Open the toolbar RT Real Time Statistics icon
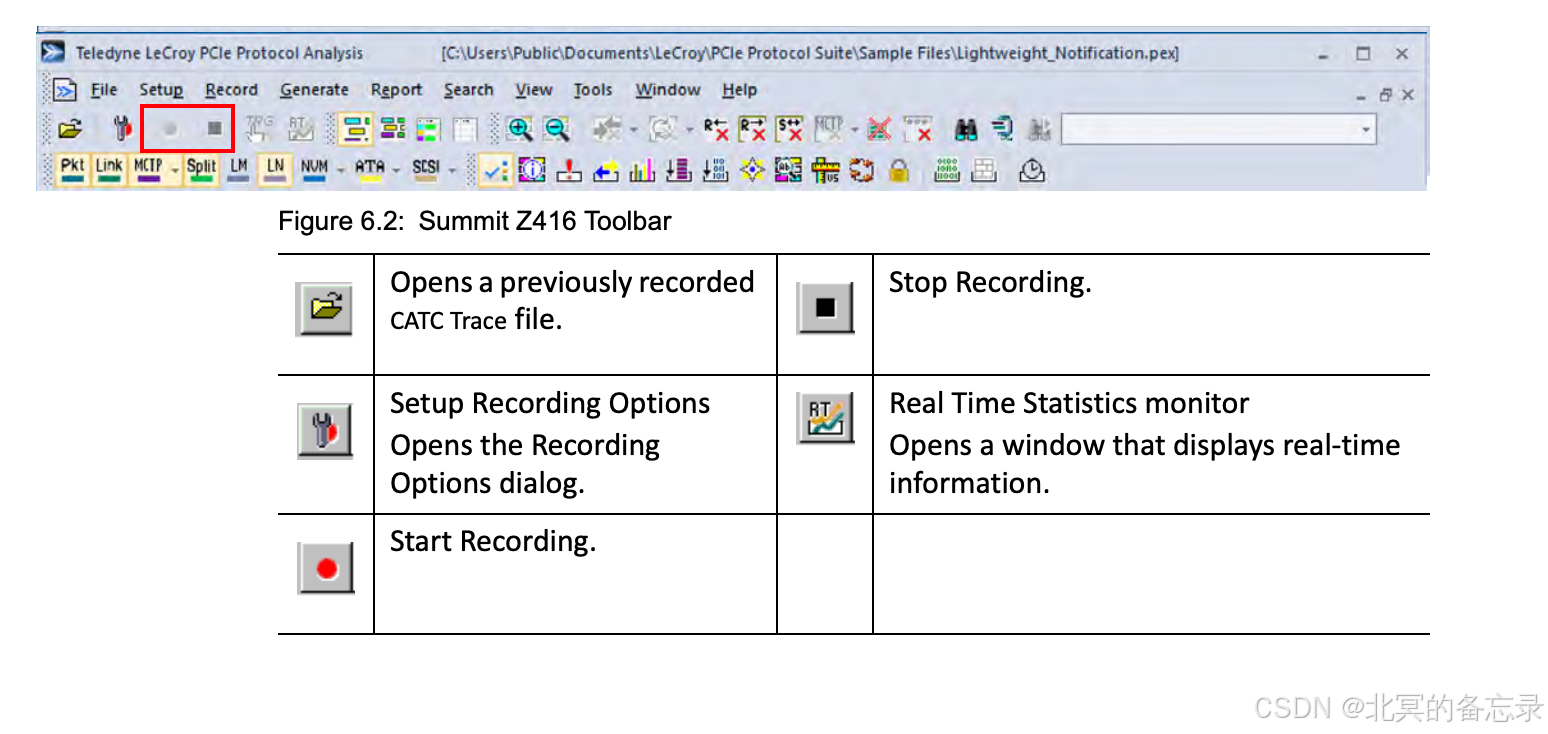This screenshot has width=1548, height=734. click(x=300, y=129)
